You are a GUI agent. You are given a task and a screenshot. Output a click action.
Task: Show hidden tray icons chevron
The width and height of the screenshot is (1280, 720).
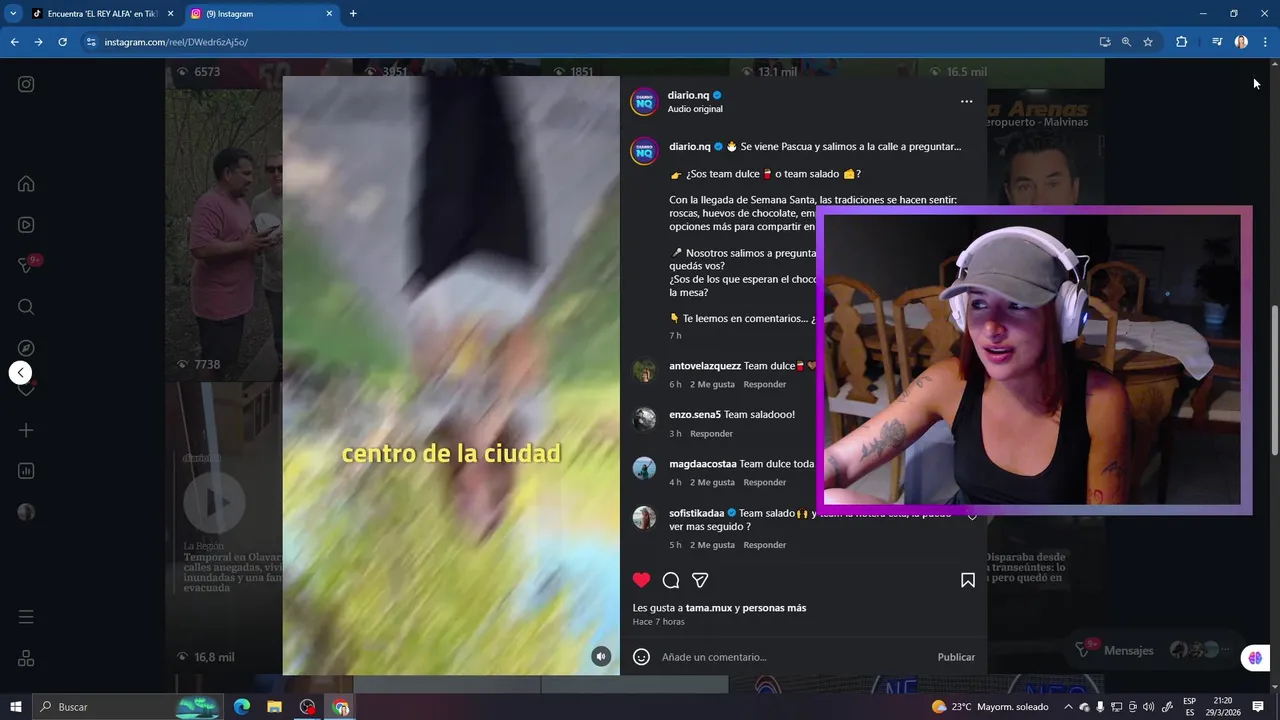tap(1068, 707)
